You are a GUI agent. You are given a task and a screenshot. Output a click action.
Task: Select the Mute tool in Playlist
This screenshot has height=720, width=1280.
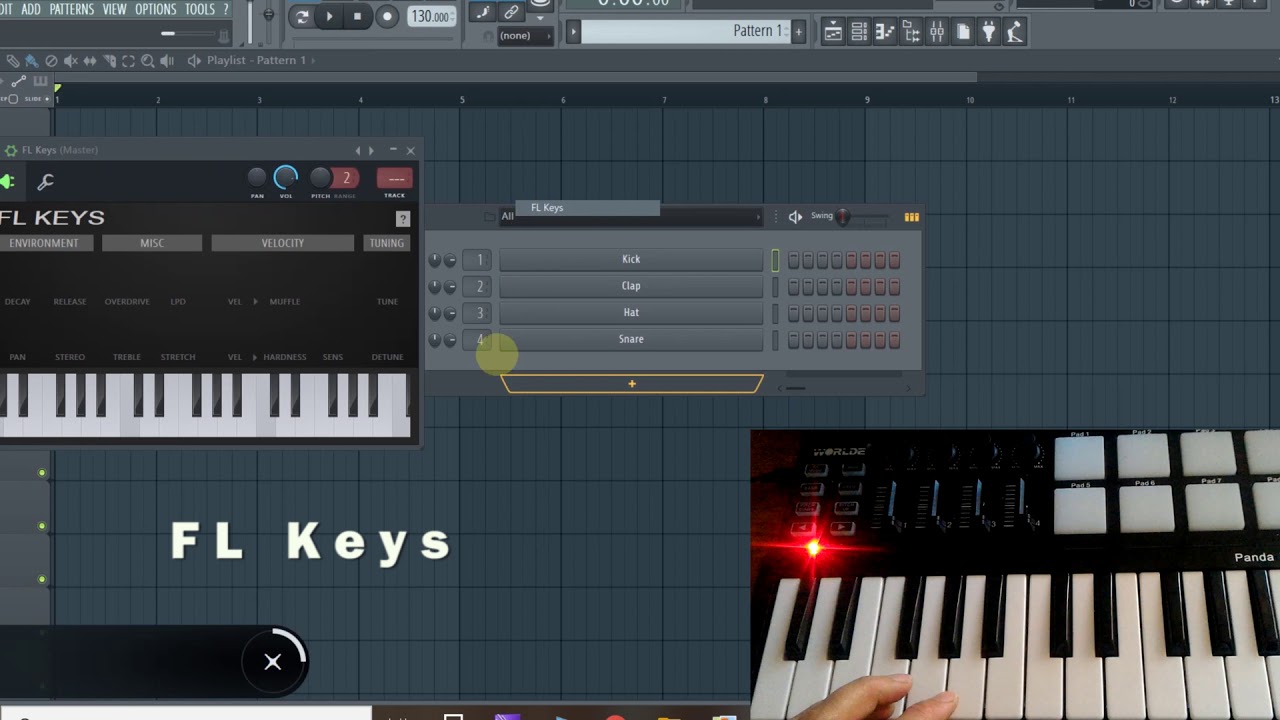[x=71, y=61]
